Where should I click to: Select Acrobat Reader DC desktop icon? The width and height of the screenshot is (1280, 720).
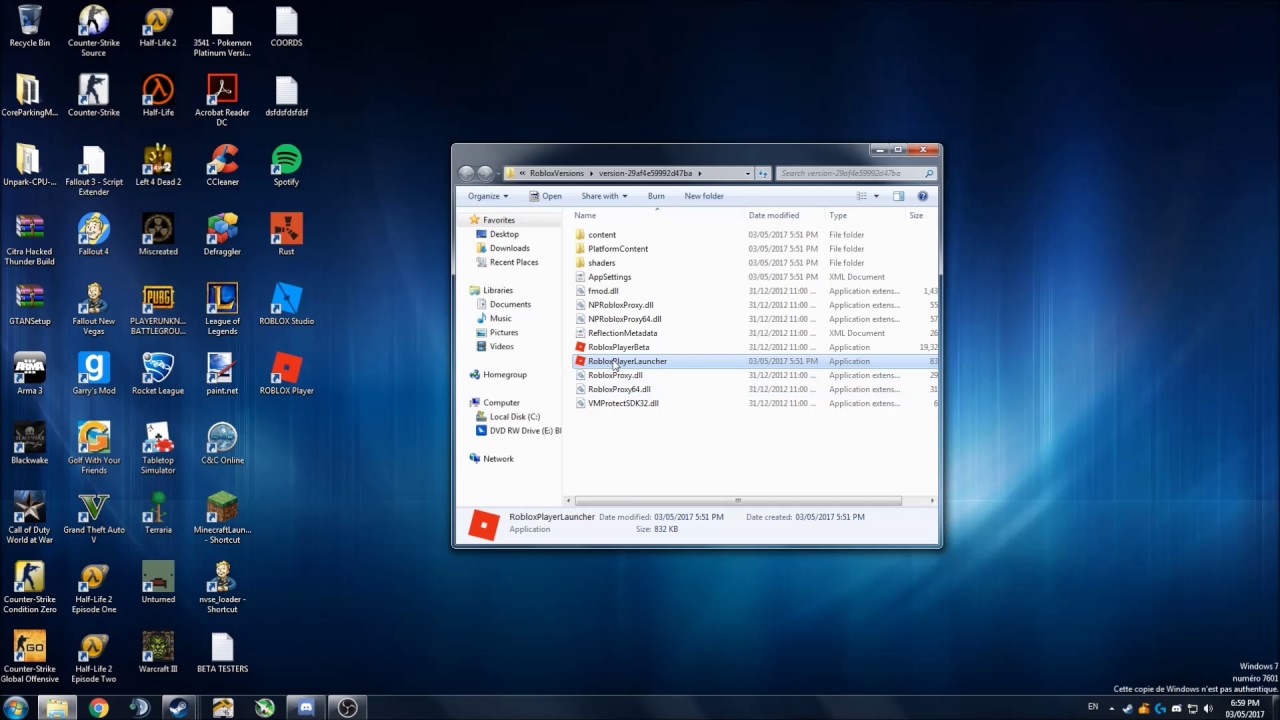[x=222, y=100]
